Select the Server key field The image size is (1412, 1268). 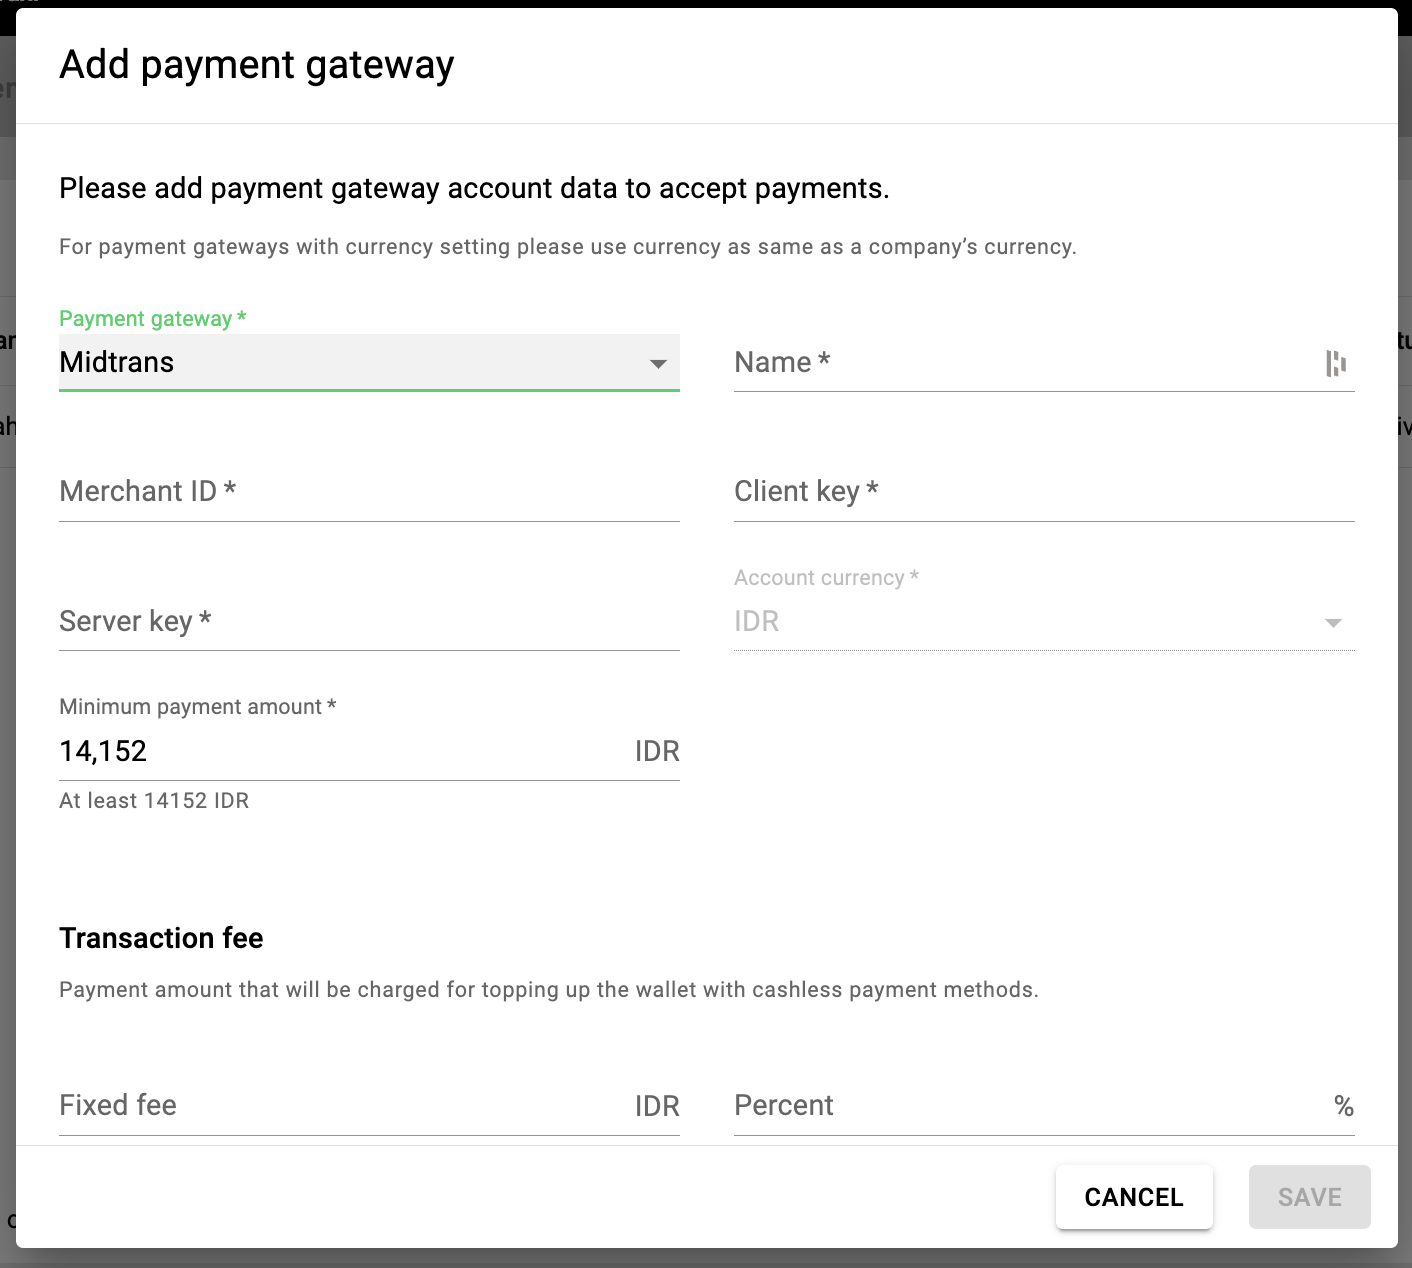coord(369,622)
